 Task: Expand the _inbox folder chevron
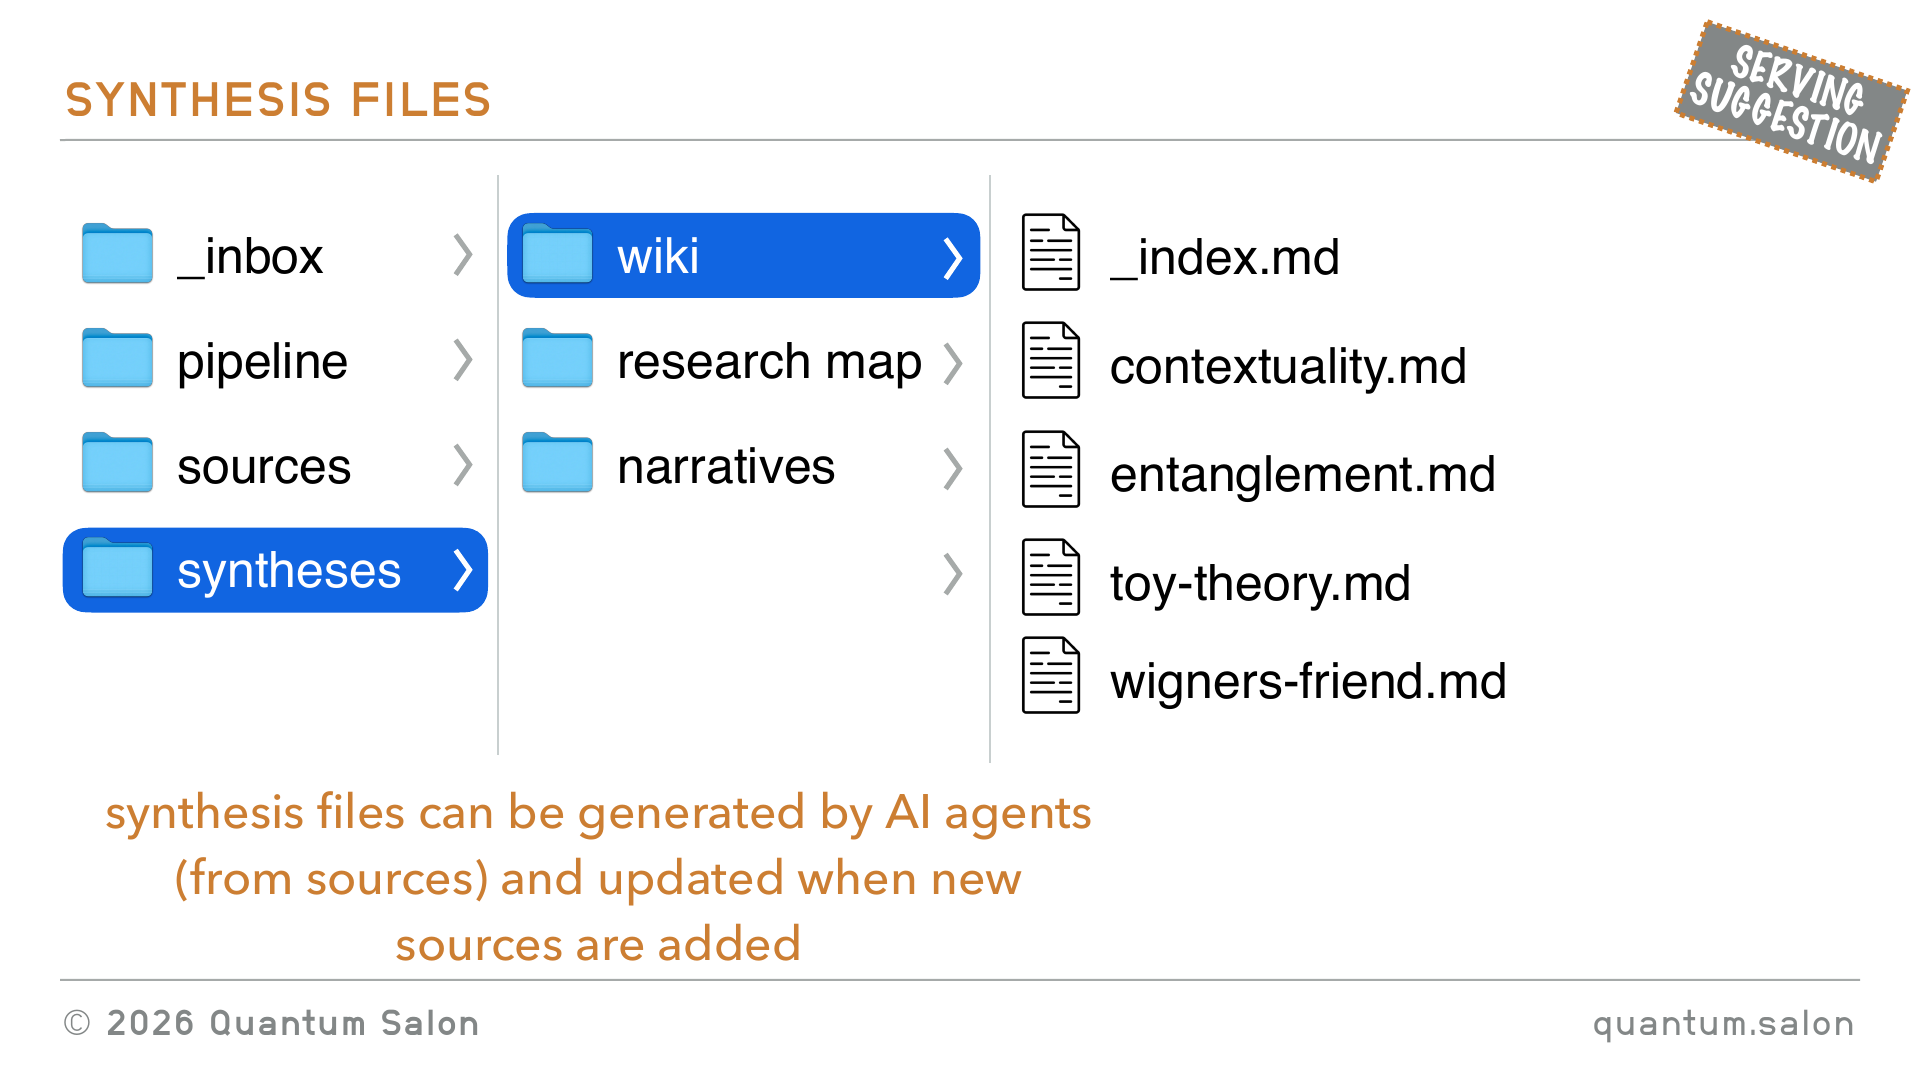tap(462, 255)
